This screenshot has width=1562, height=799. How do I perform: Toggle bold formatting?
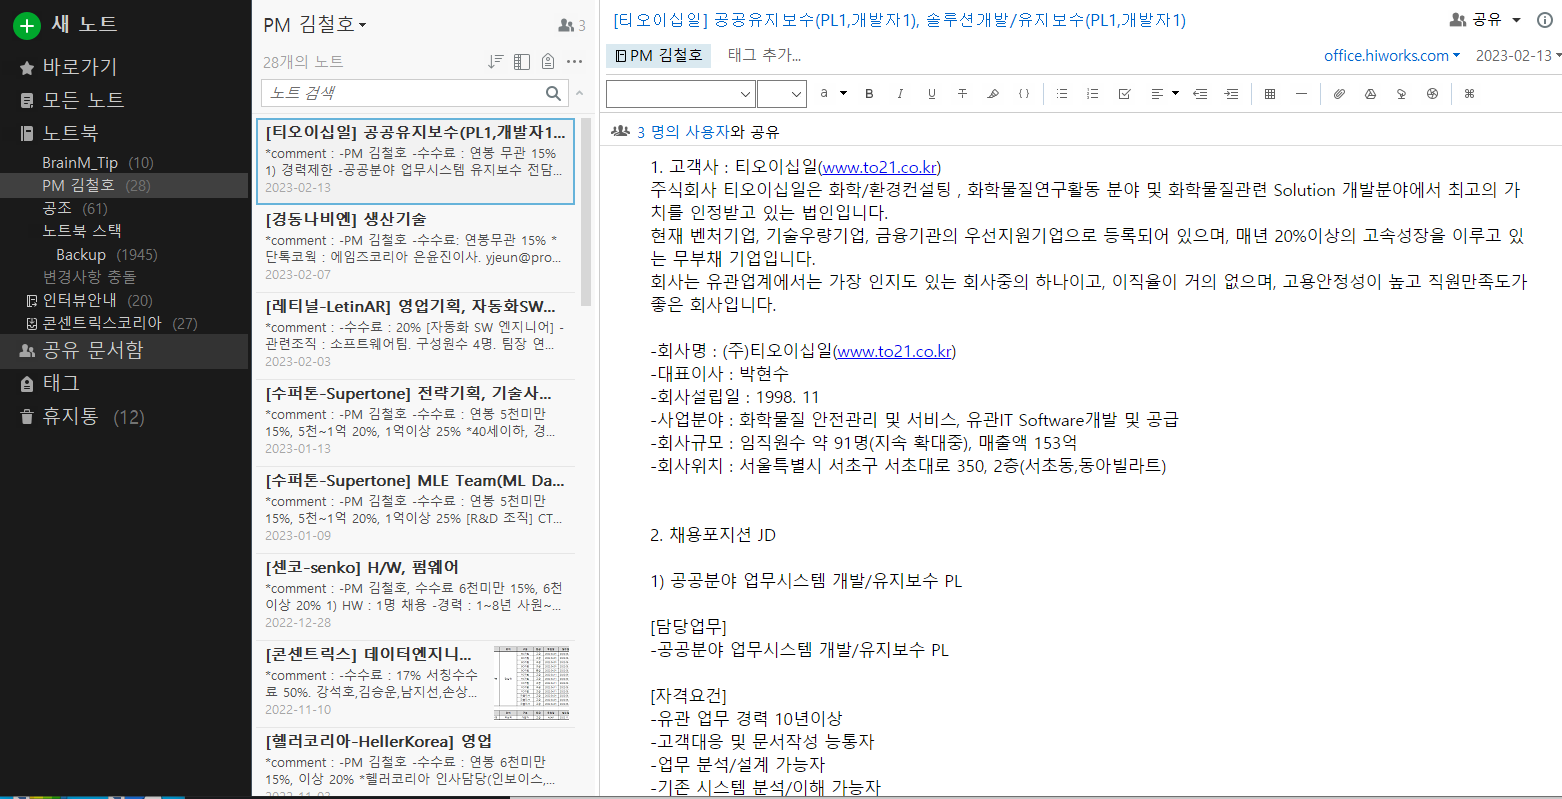[869, 93]
